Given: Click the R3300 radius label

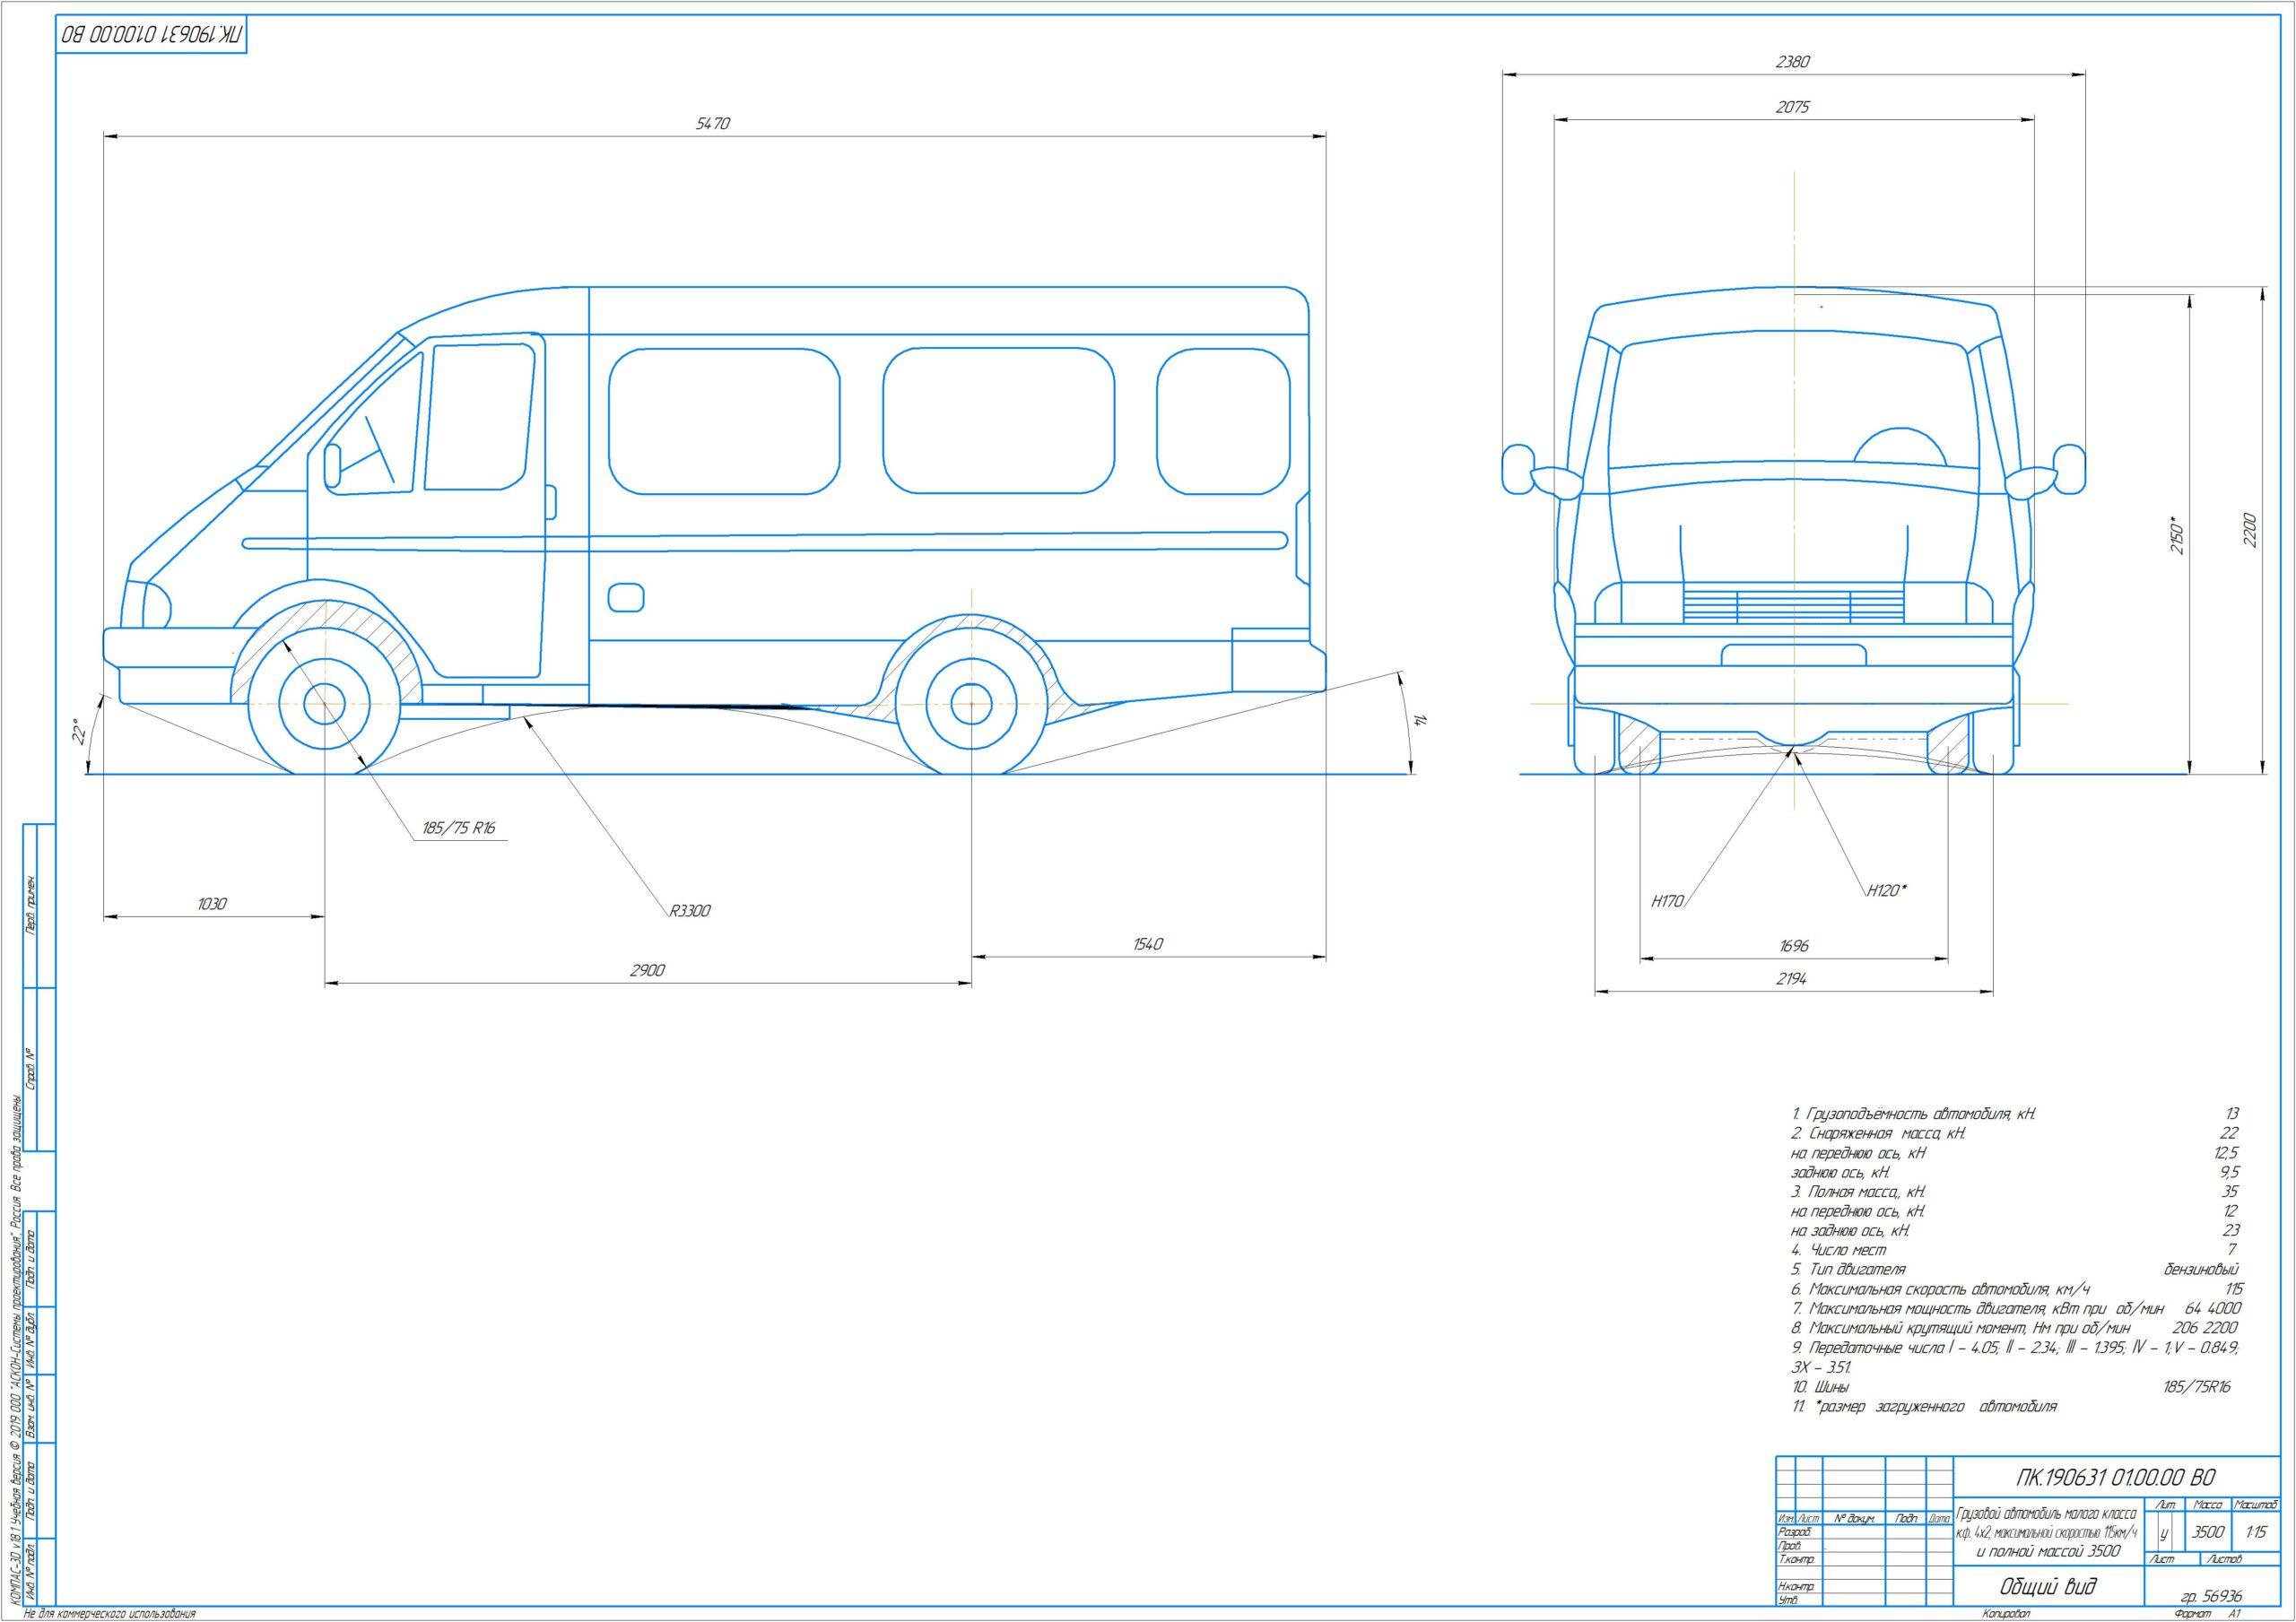Looking at the screenshot, I should (690, 911).
